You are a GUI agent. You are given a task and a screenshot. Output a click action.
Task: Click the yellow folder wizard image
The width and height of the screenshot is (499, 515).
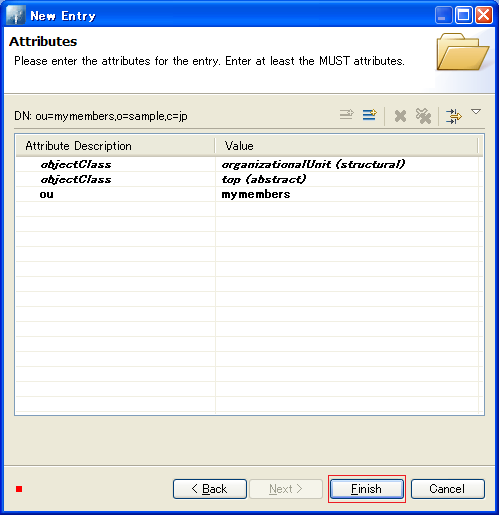tap(462, 52)
